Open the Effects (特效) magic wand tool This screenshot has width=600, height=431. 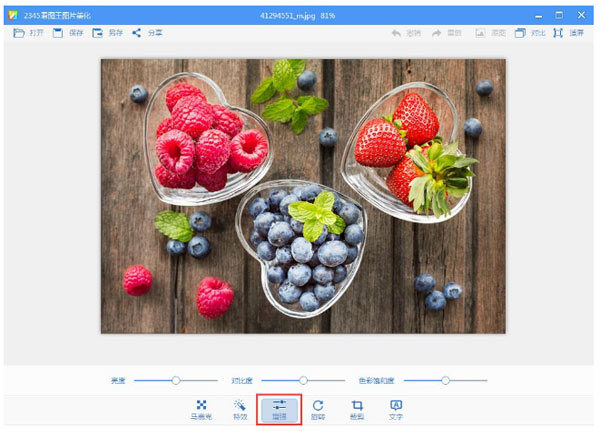pos(240,410)
